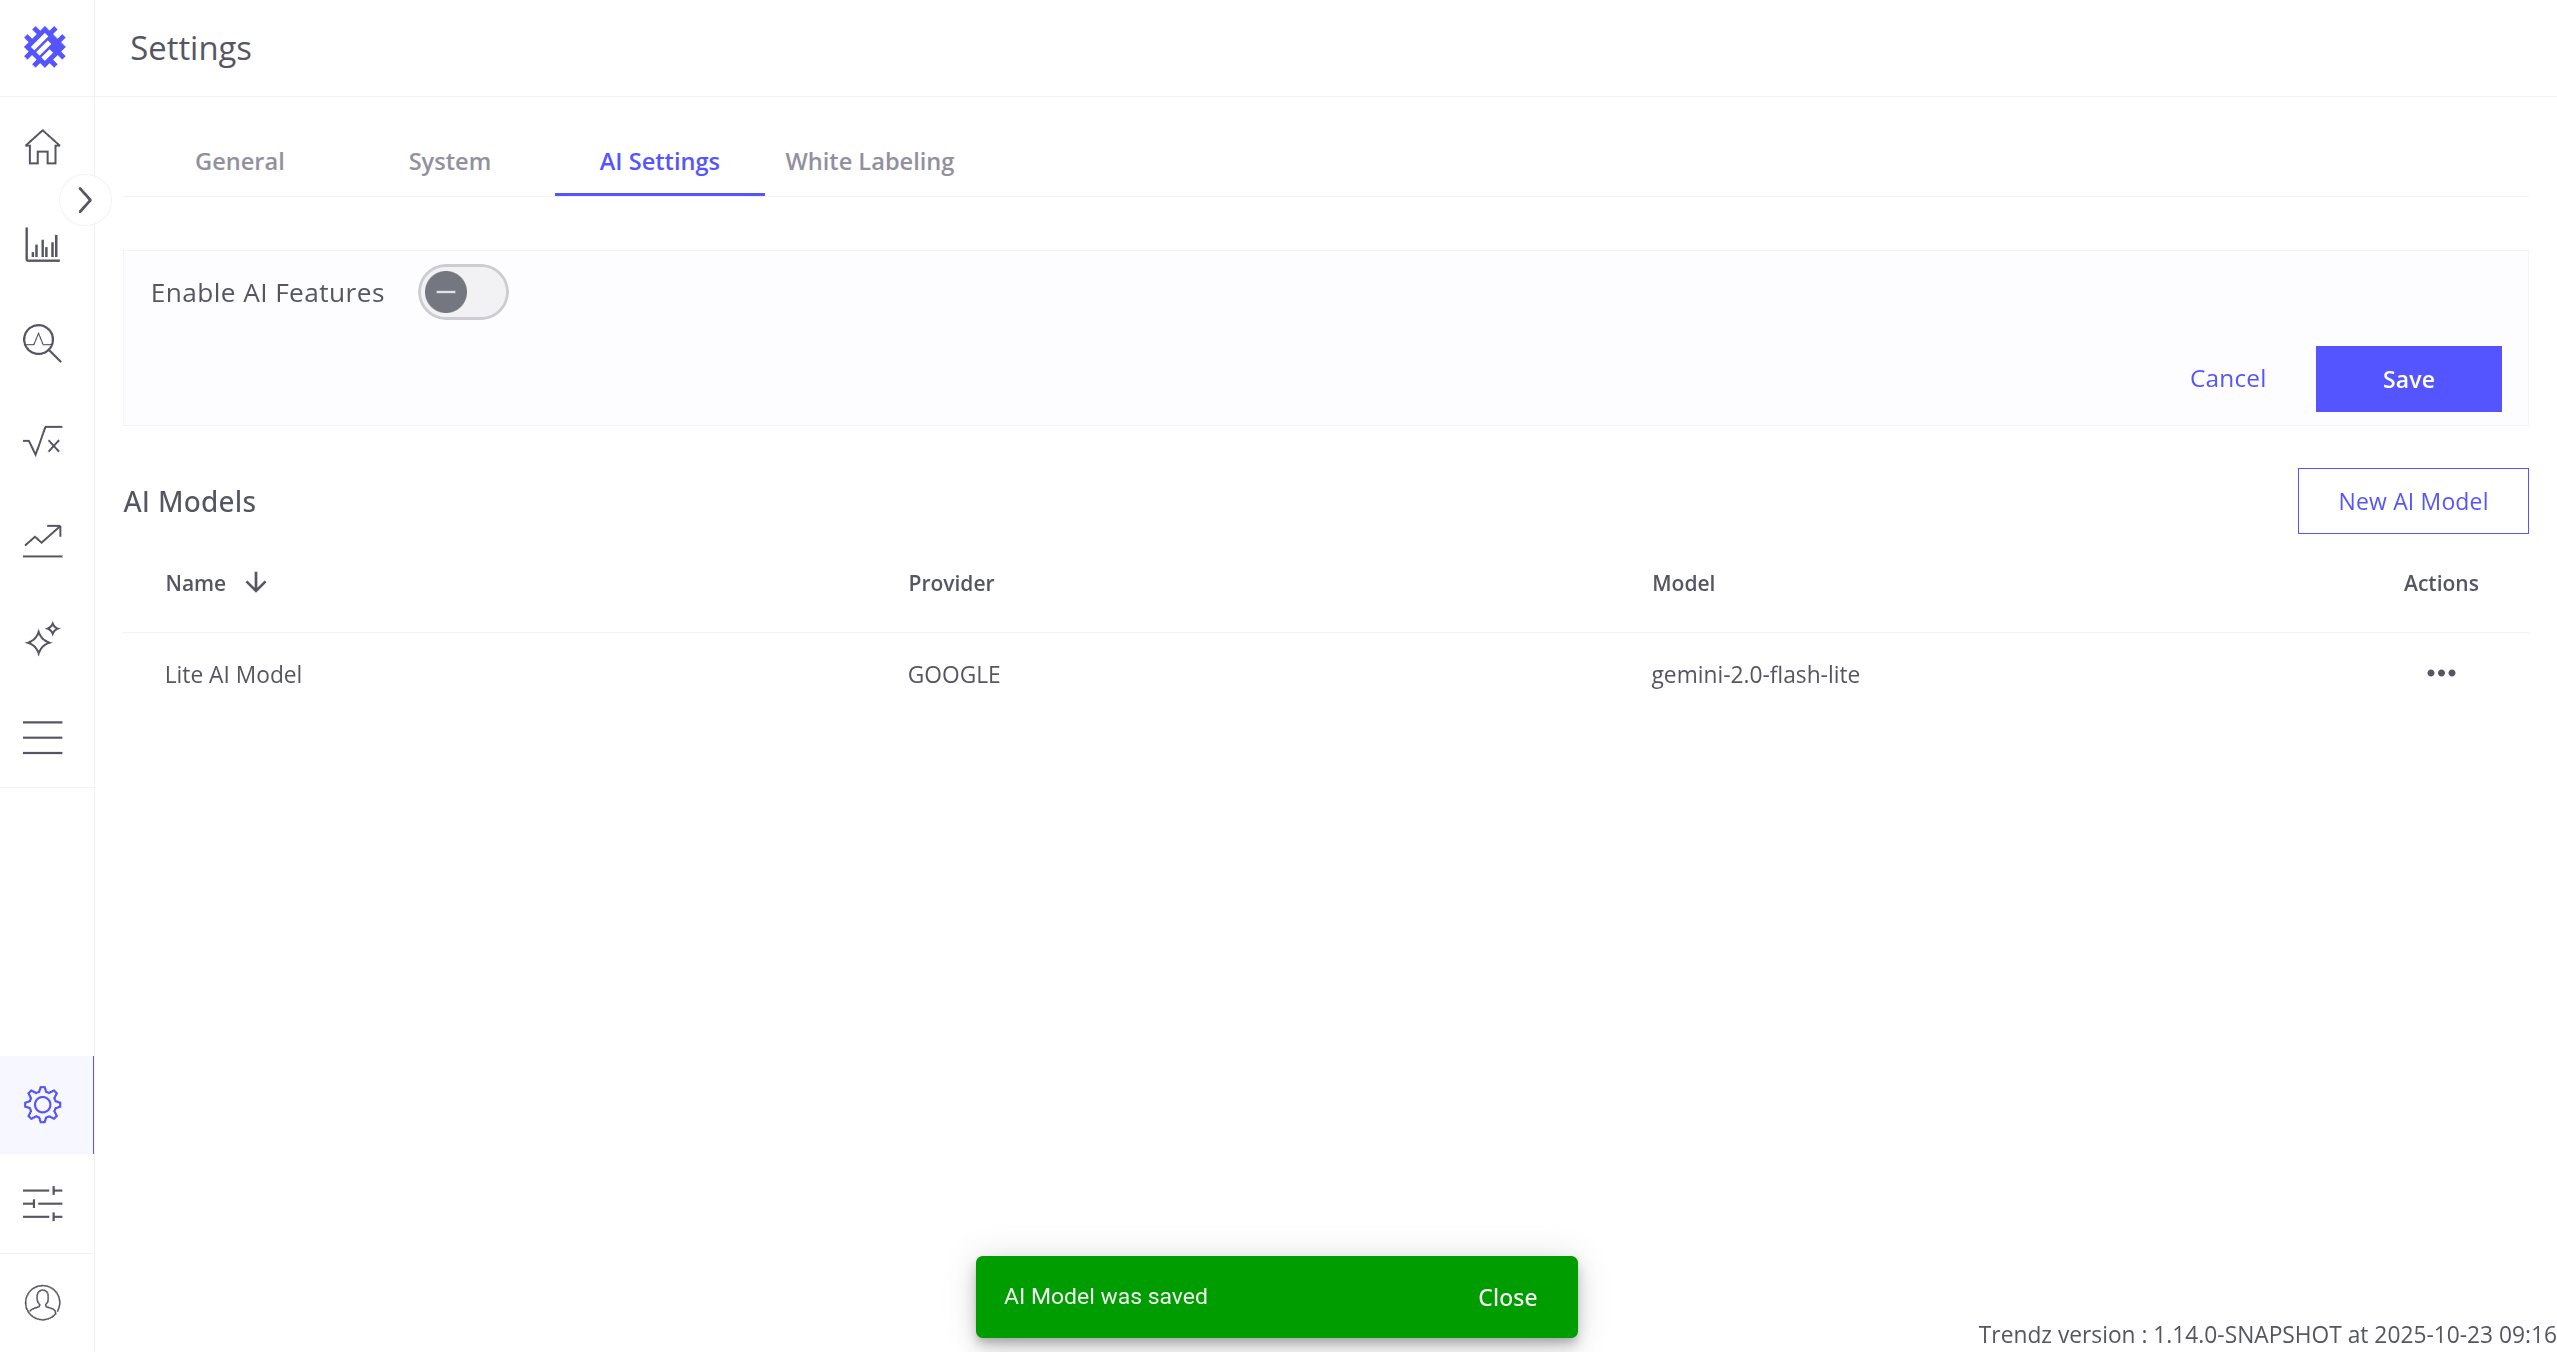This screenshot has height=1352, width=2557.
Task: Click the hamburger lines icon in sidebar
Action: pyautogui.click(x=42, y=737)
